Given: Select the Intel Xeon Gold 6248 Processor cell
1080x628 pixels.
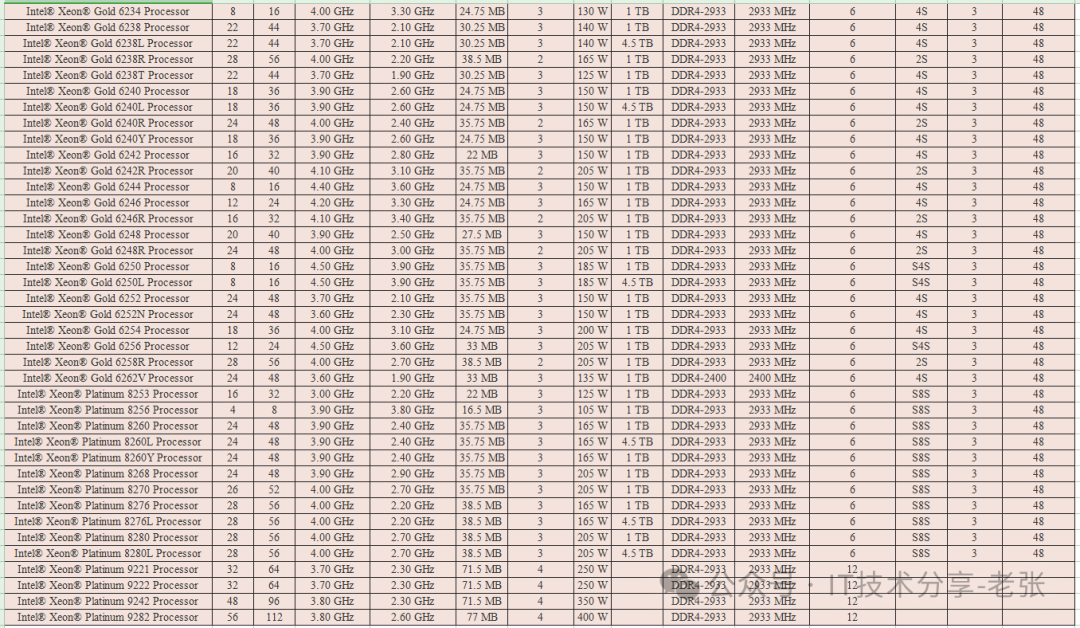Looking at the screenshot, I should (x=107, y=234).
